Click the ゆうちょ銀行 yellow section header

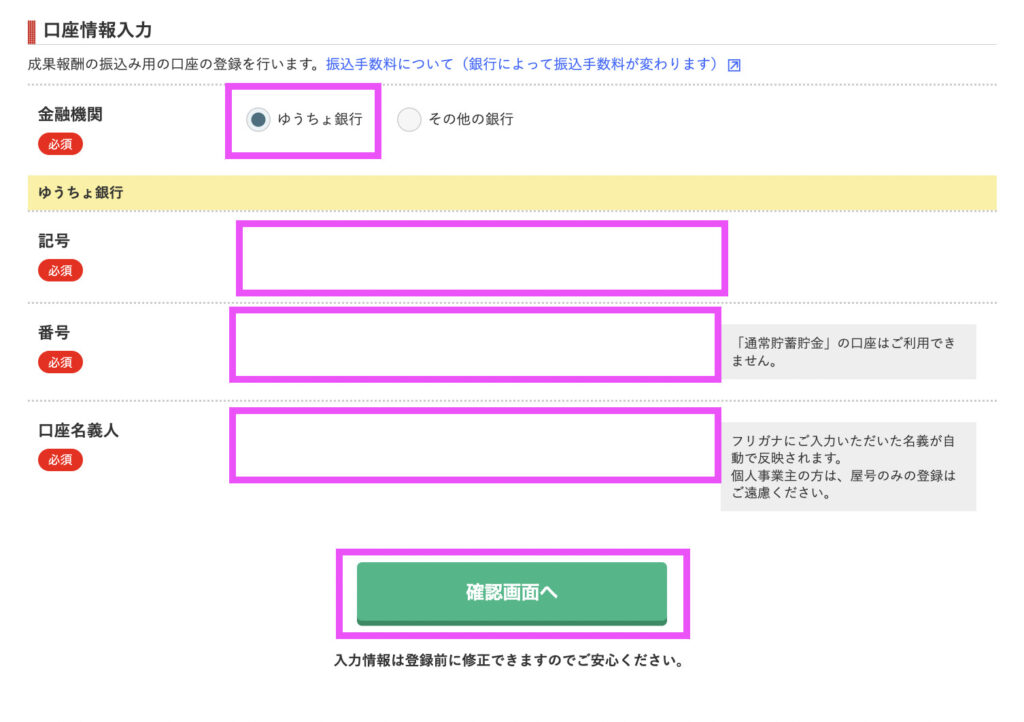coord(512,193)
